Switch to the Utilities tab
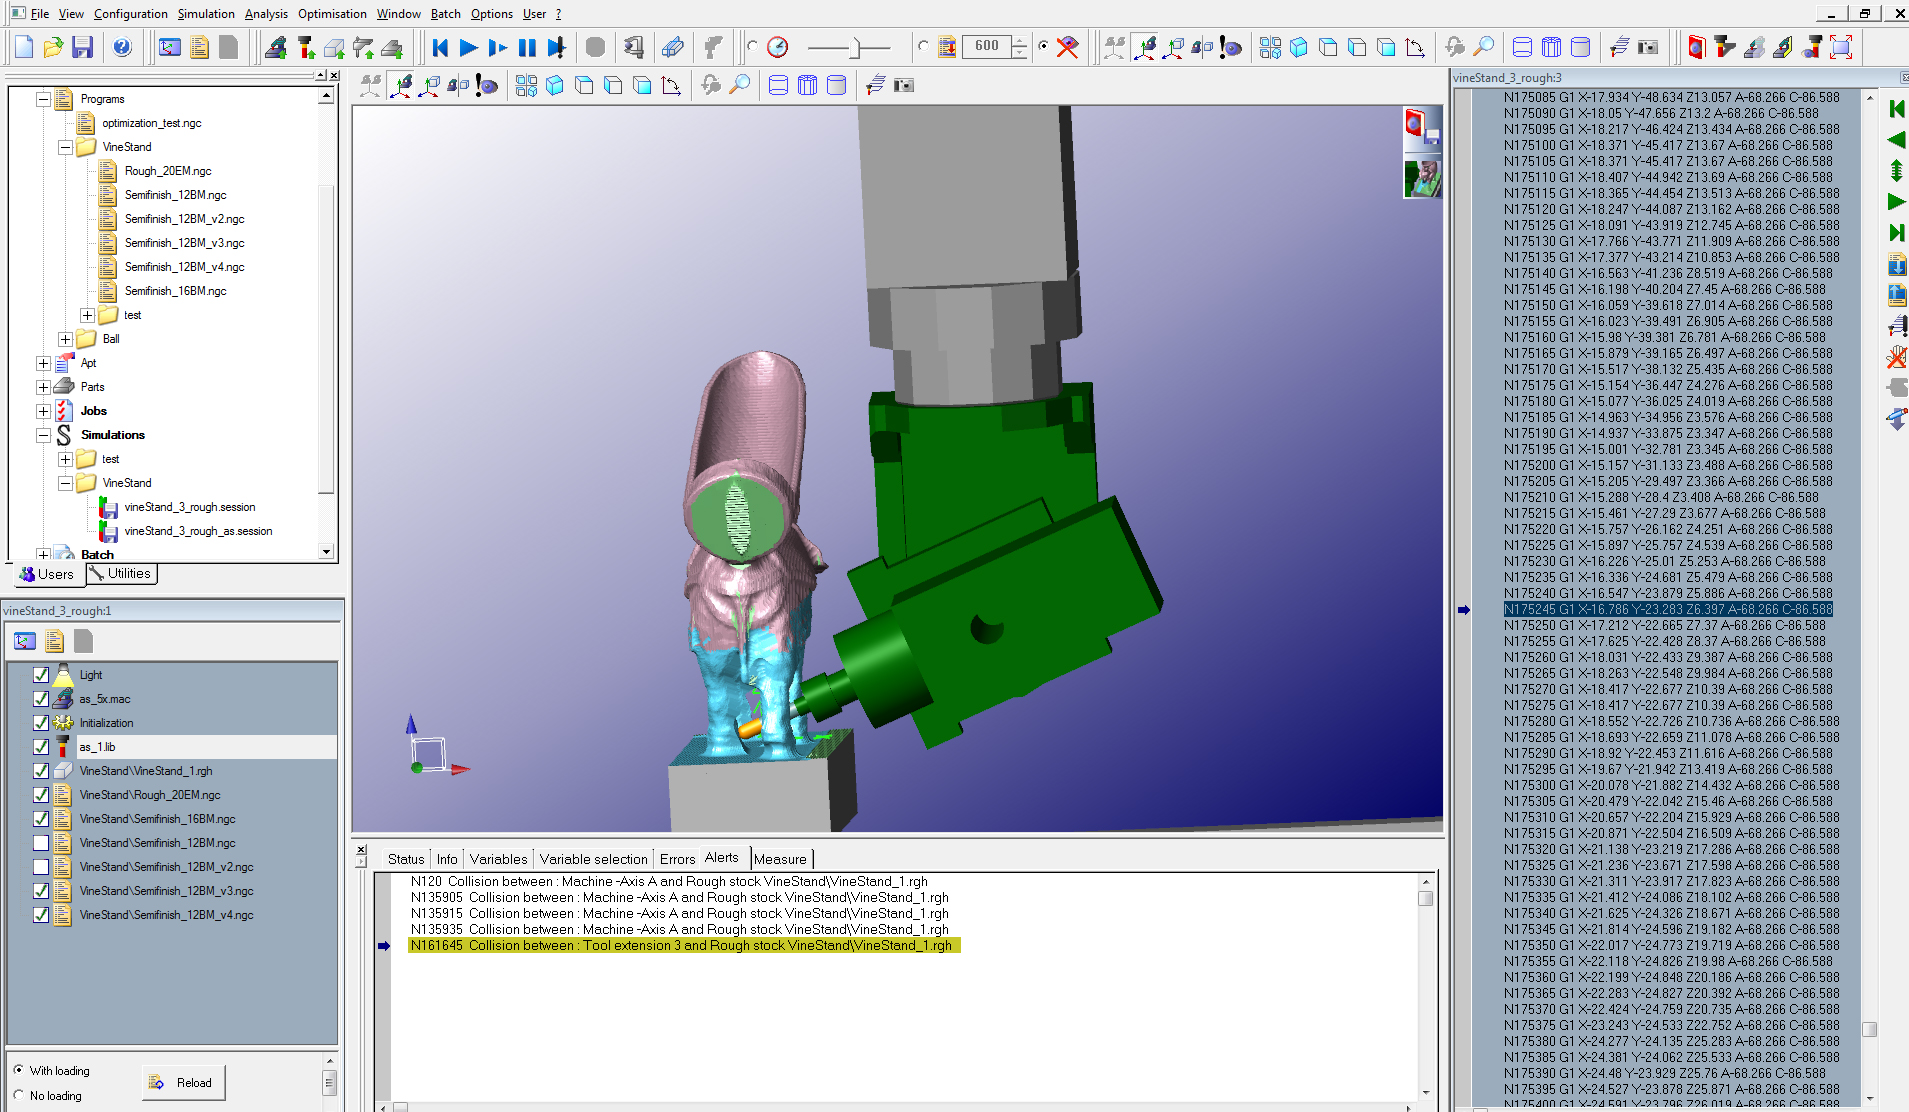This screenshot has height=1112, width=1909. coord(121,574)
